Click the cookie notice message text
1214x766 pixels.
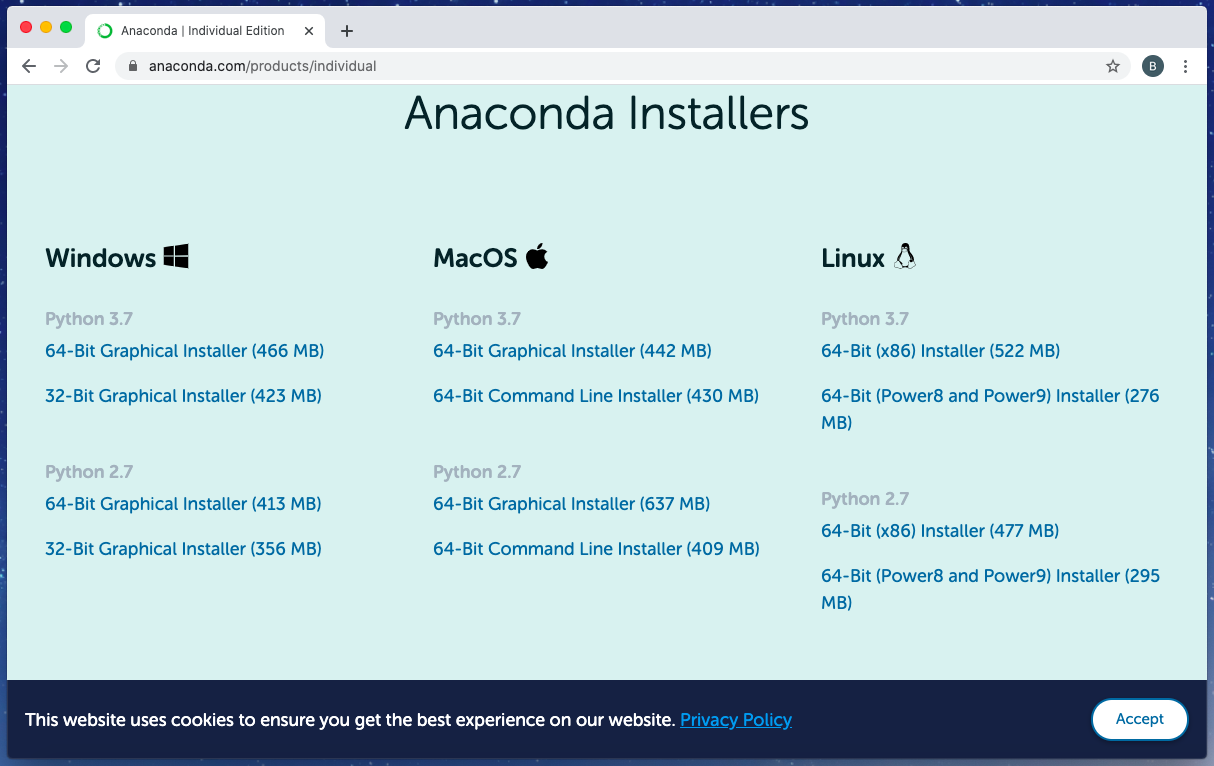pyautogui.click(x=350, y=720)
